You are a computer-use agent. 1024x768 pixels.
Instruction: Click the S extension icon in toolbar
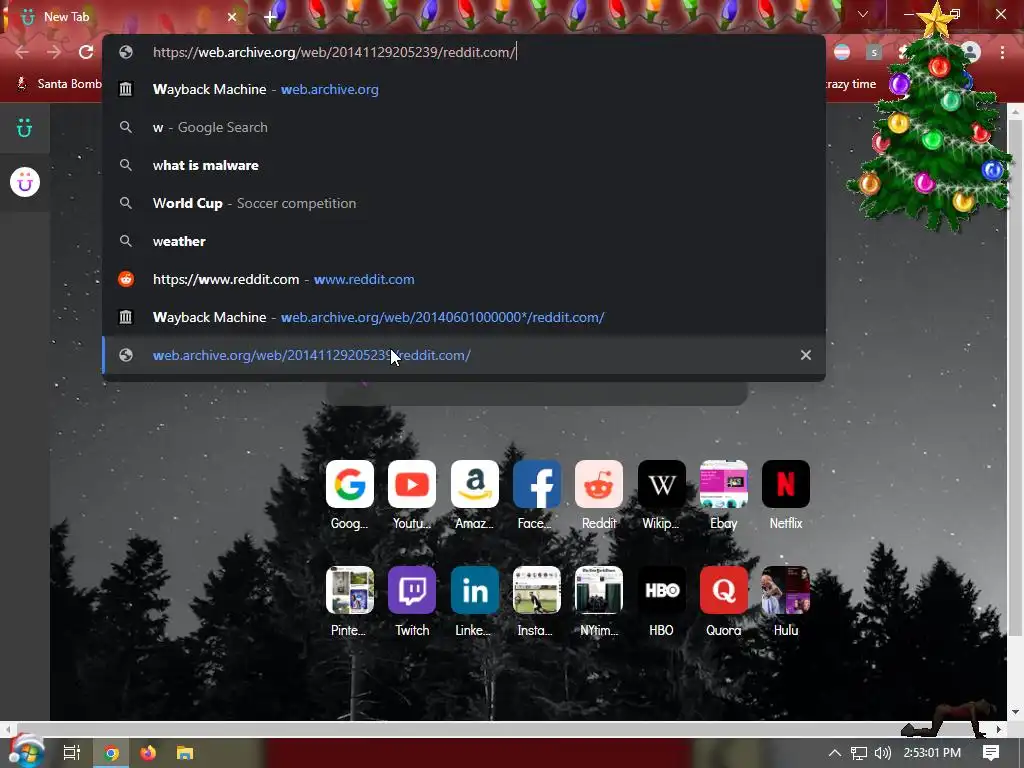[874, 52]
